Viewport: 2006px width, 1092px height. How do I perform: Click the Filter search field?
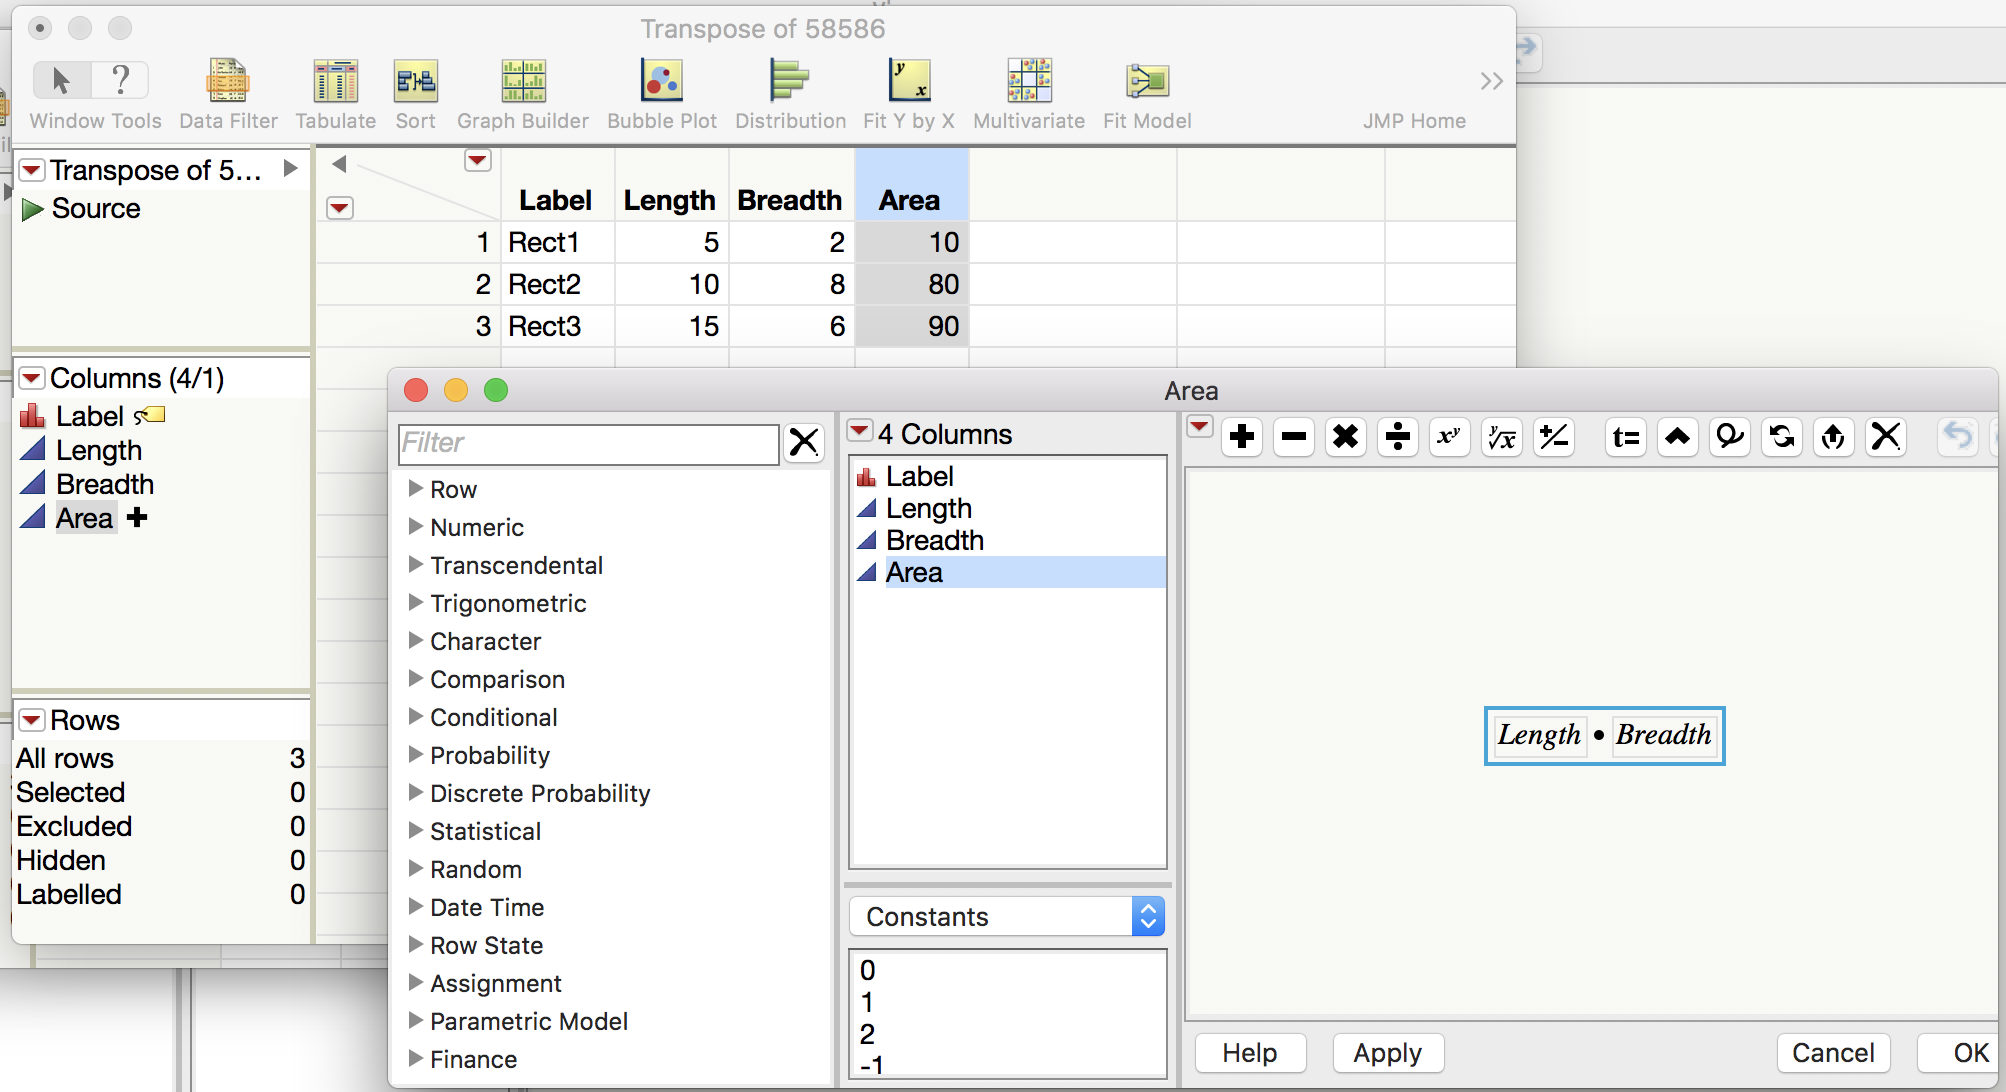[x=588, y=443]
